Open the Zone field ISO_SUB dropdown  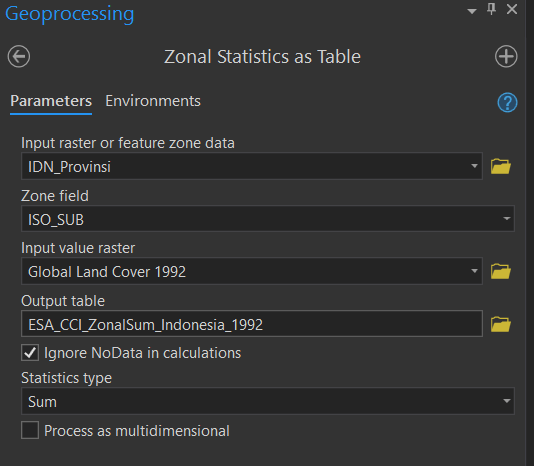point(507,219)
